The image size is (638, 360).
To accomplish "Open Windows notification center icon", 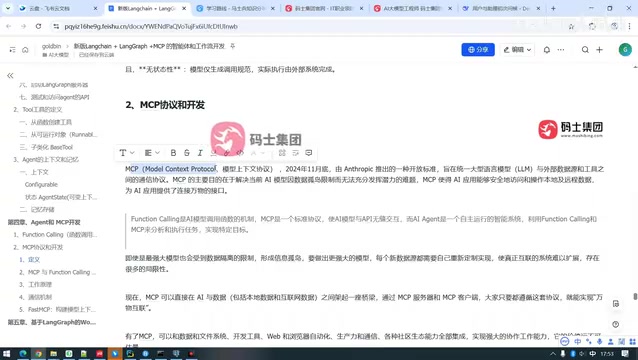I will click(626, 353).
